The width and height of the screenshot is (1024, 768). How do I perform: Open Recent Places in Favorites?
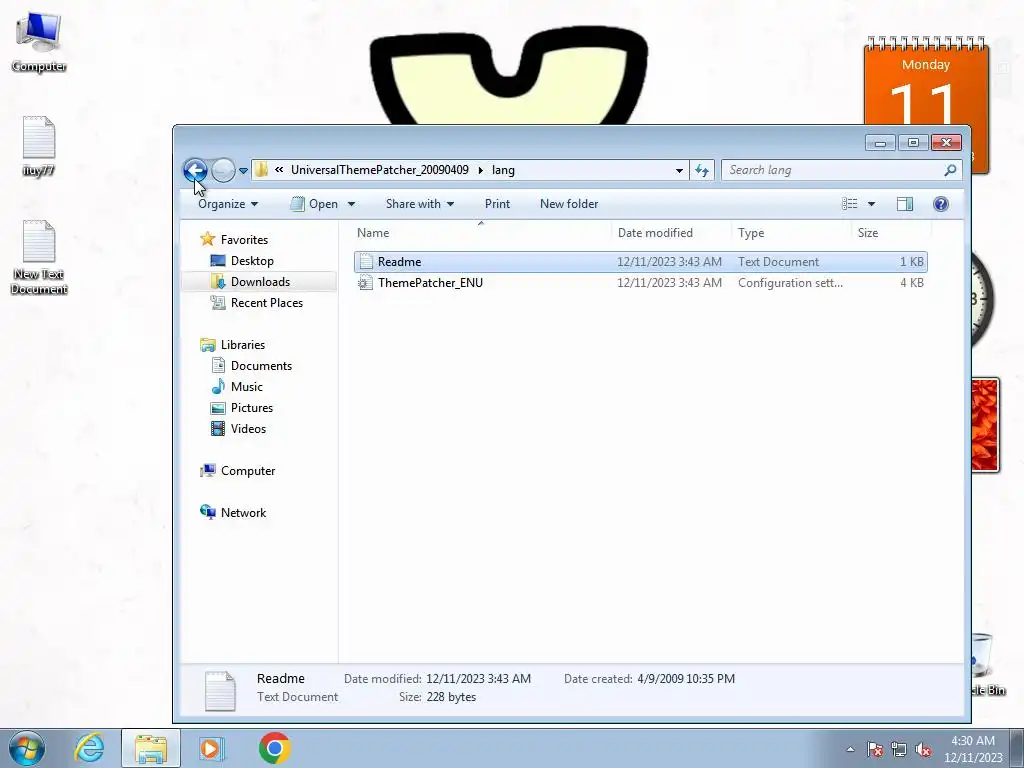pyautogui.click(x=266, y=302)
